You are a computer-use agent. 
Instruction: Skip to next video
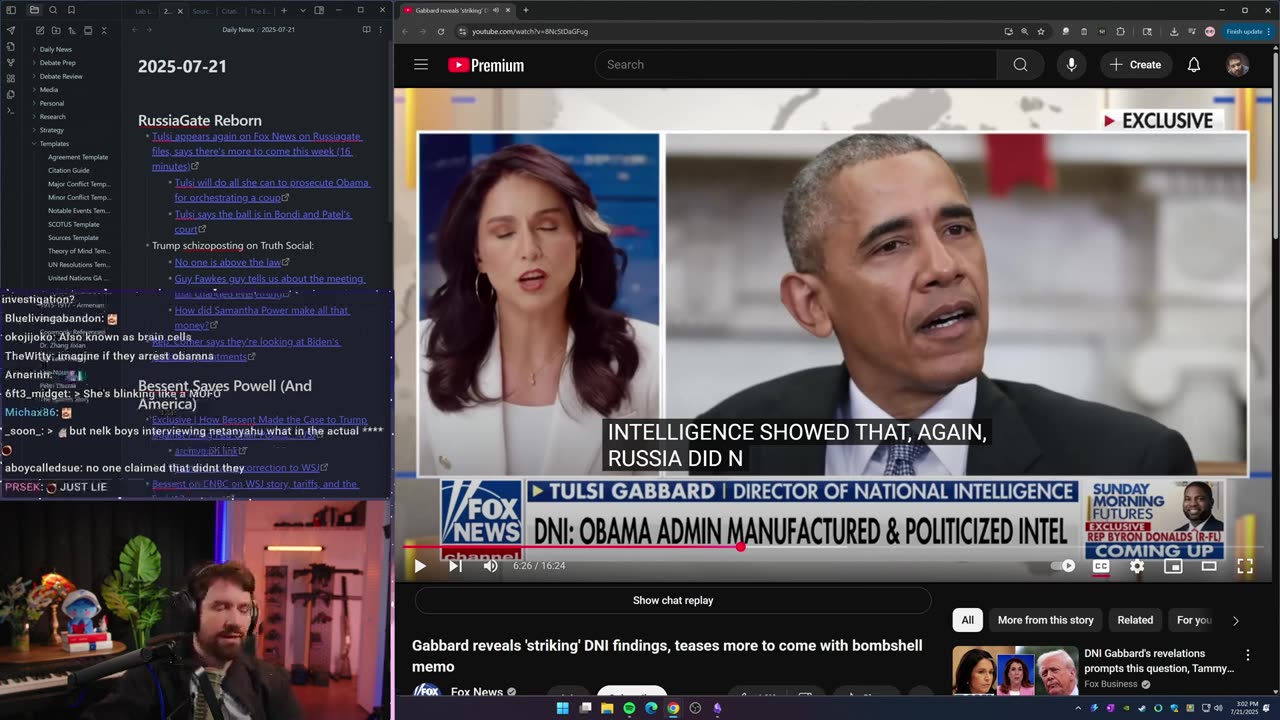[455, 566]
